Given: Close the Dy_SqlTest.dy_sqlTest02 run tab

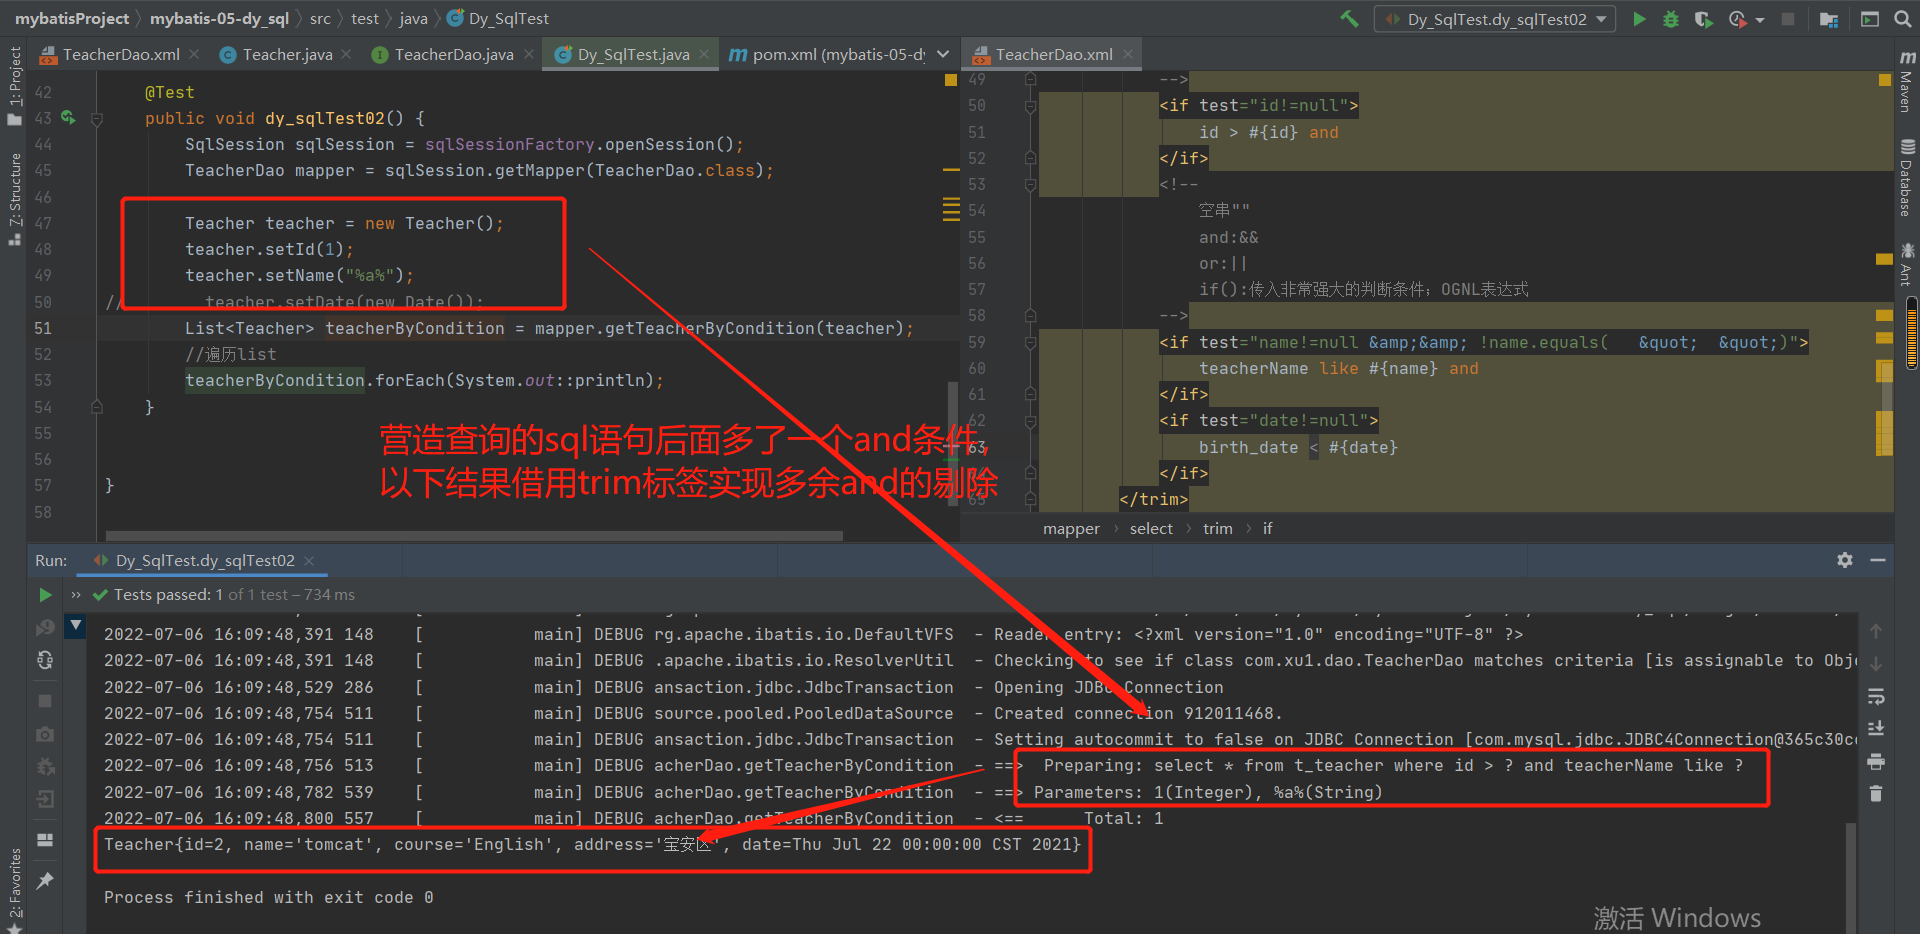Looking at the screenshot, I should (310, 561).
